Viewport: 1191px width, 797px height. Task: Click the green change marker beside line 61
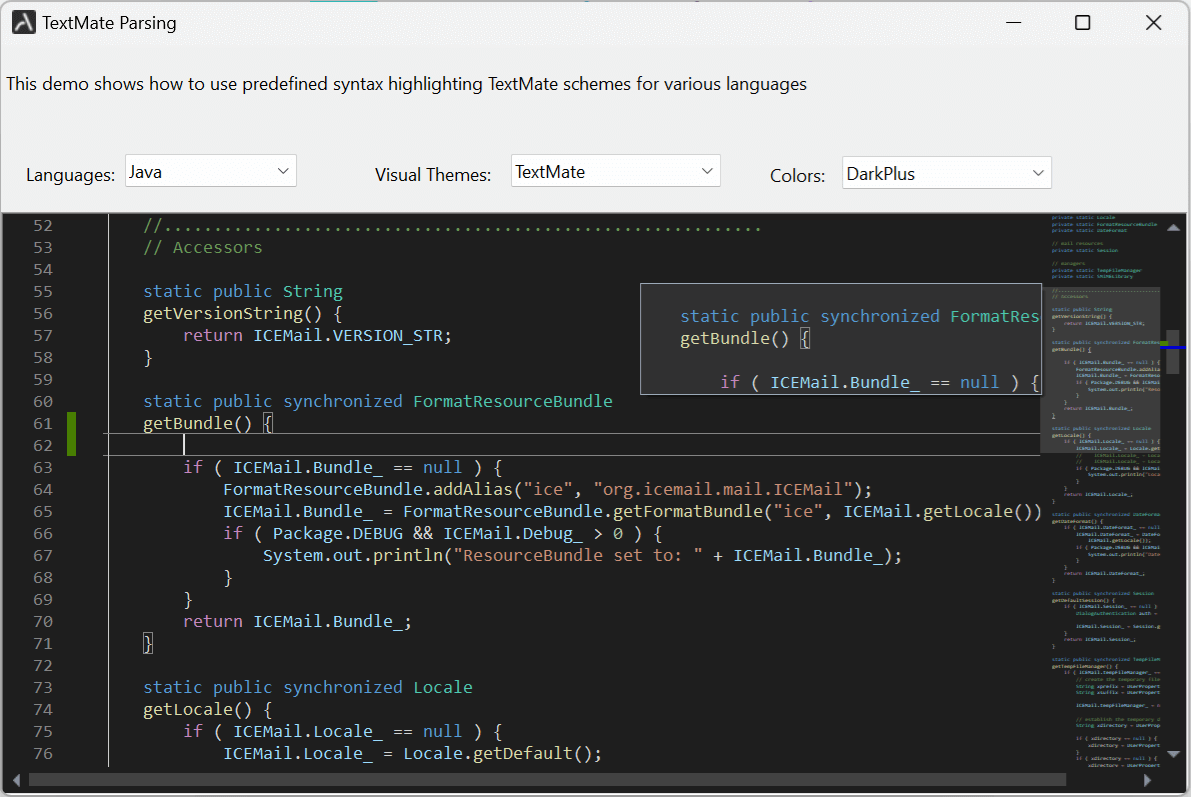pos(71,435)
